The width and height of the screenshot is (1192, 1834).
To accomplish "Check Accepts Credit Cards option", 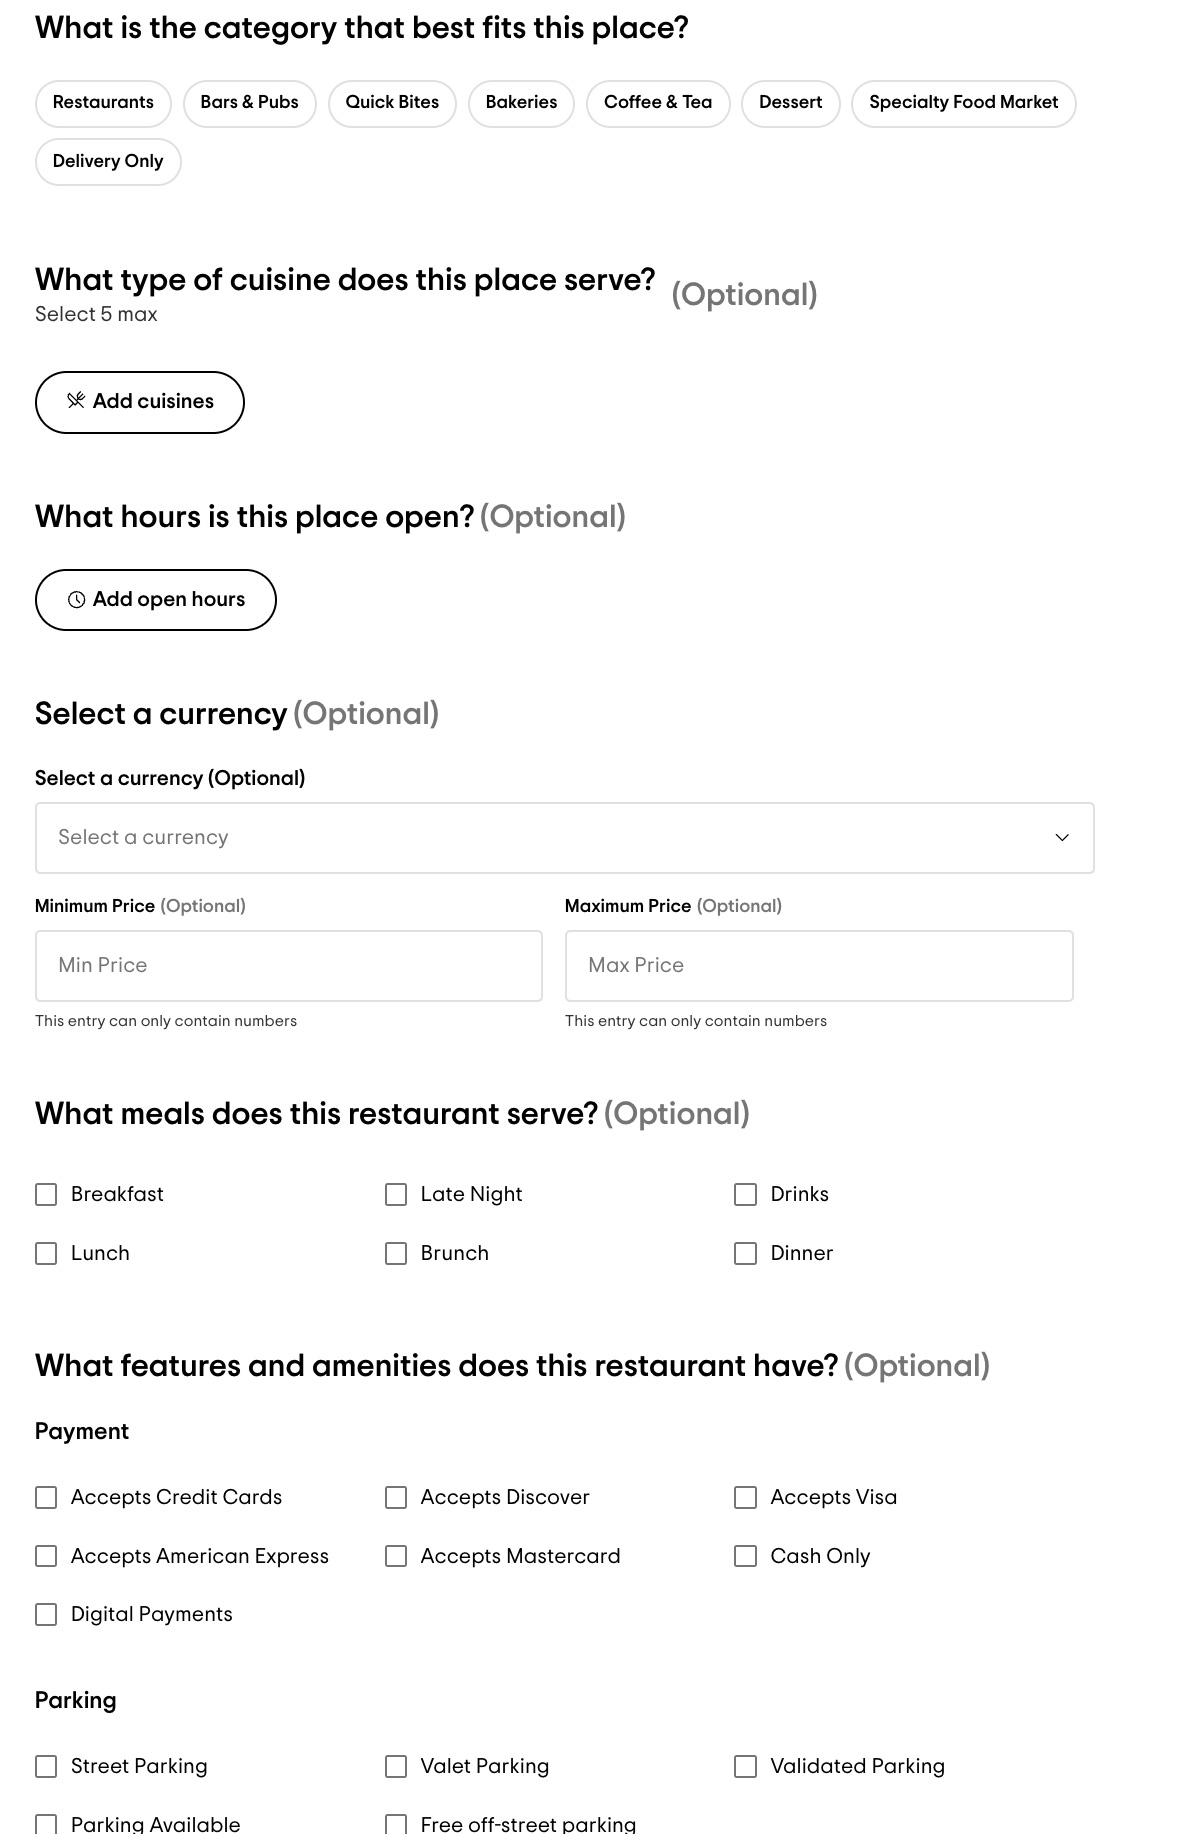I will click(46, 1498).
